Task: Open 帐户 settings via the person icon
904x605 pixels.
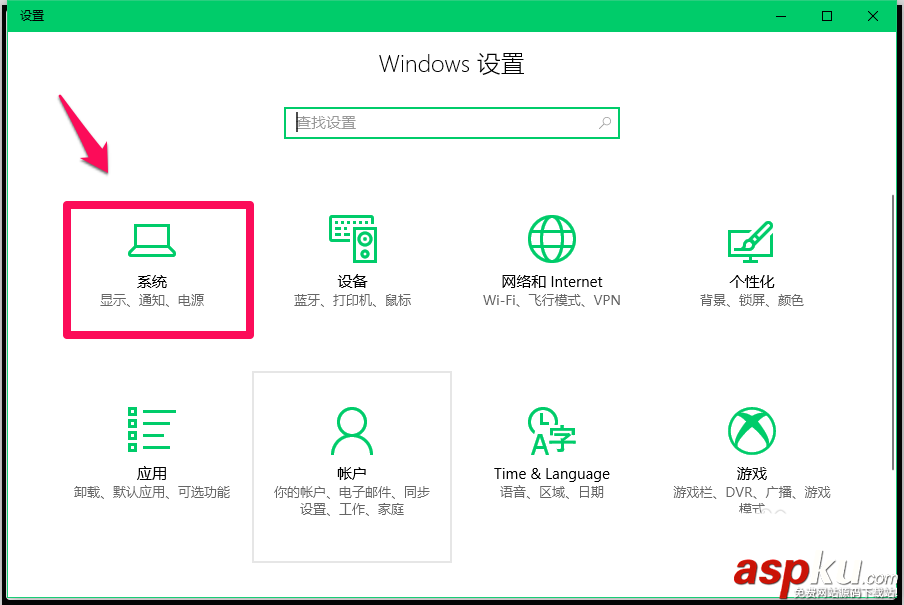Action: pyautogui.click(x=352, y=429)
